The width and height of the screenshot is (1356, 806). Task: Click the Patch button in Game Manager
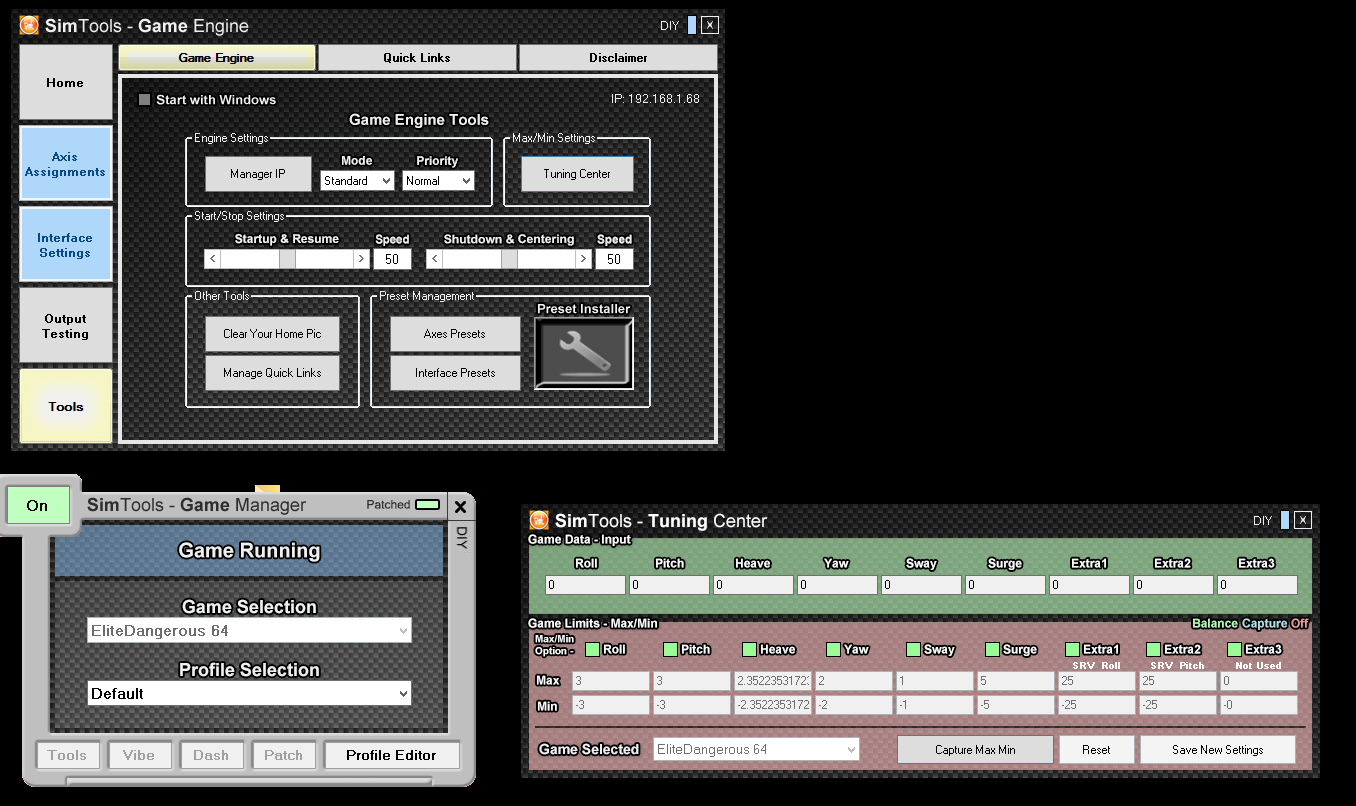284,755
